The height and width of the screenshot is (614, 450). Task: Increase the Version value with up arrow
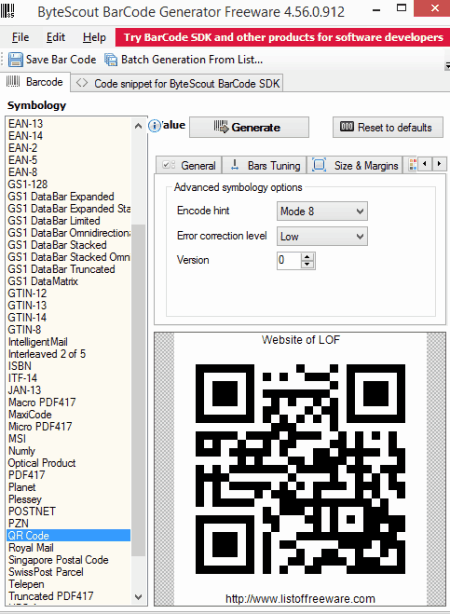coord(307,257)
